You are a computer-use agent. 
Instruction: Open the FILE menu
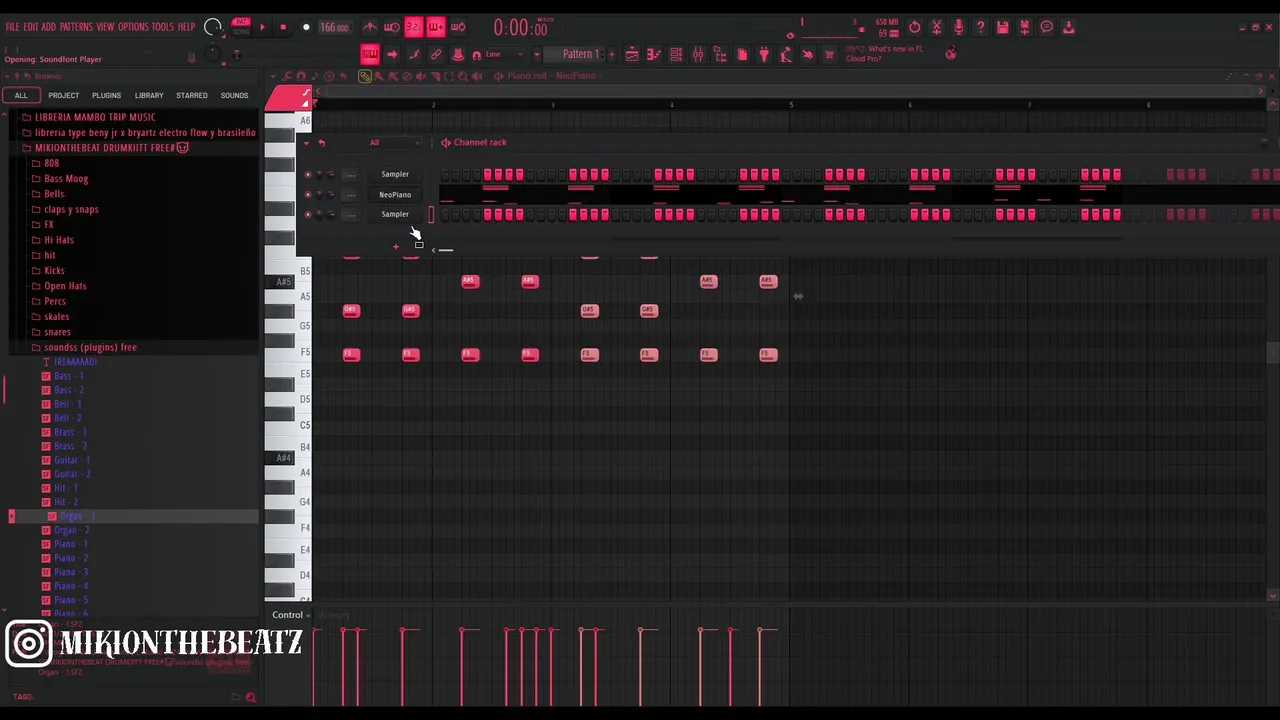coord(13,27)
